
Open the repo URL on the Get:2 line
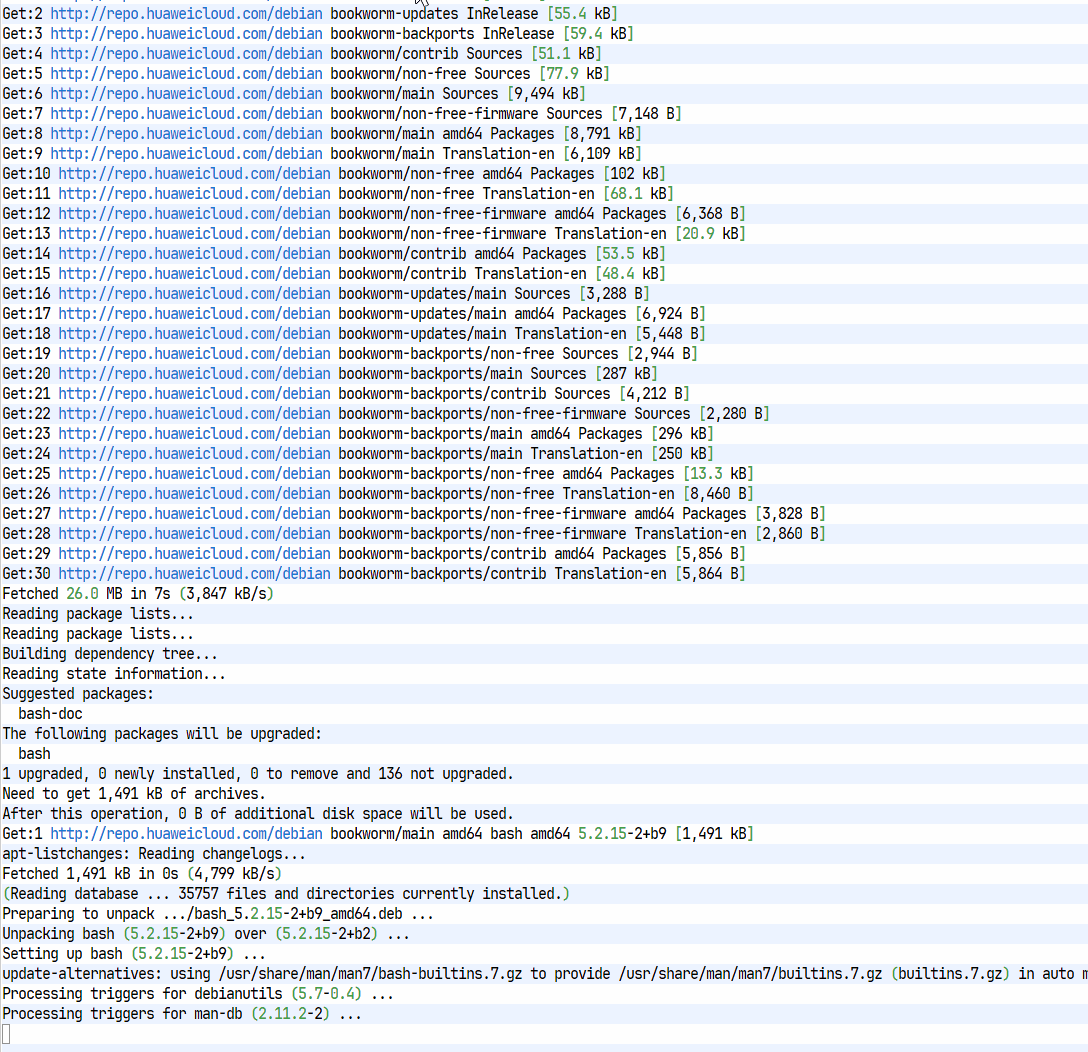(186, 14)
